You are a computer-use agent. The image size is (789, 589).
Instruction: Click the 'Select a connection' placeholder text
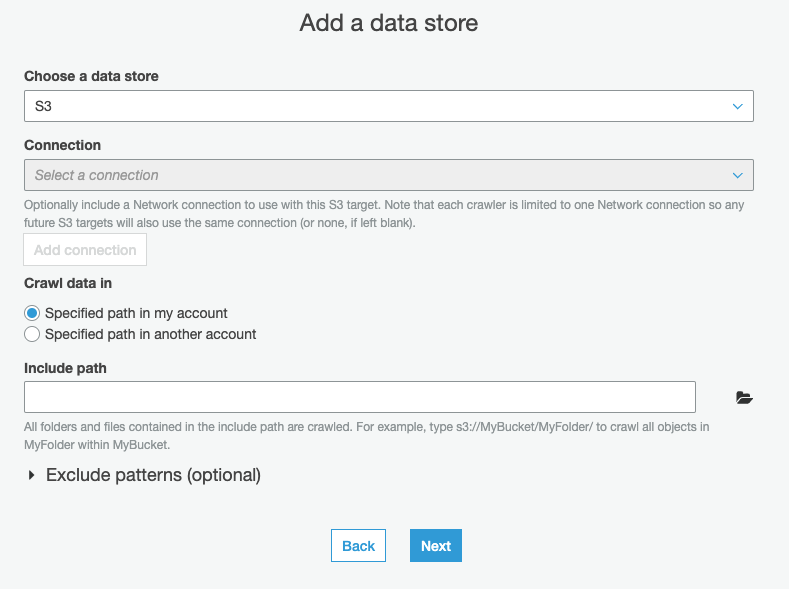pos(97,175)
